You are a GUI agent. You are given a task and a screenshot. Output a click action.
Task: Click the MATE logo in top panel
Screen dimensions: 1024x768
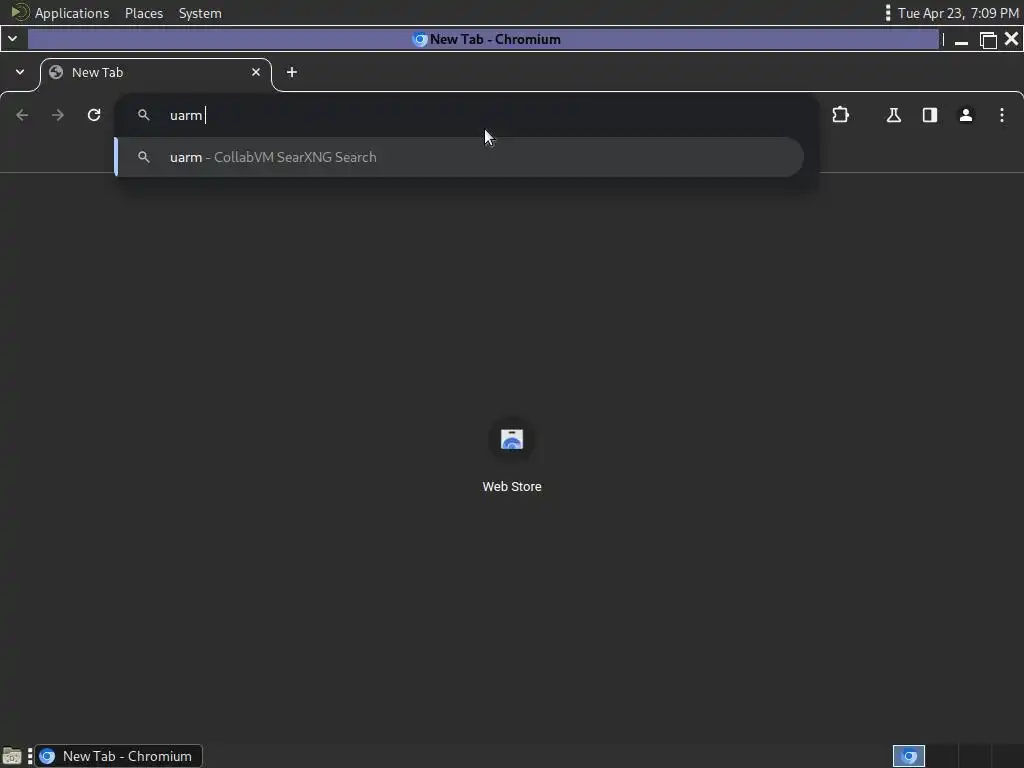20,12
